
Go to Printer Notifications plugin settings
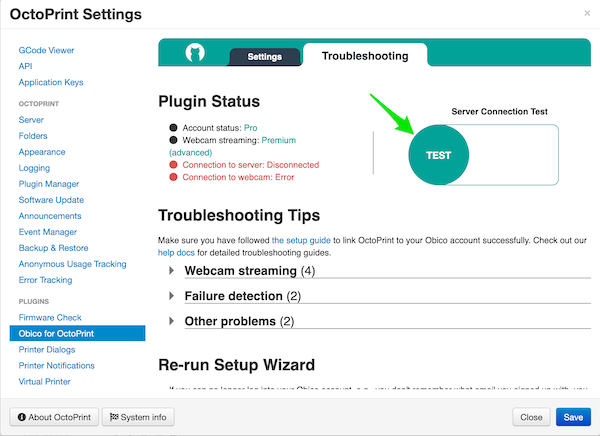pos(56,366)
